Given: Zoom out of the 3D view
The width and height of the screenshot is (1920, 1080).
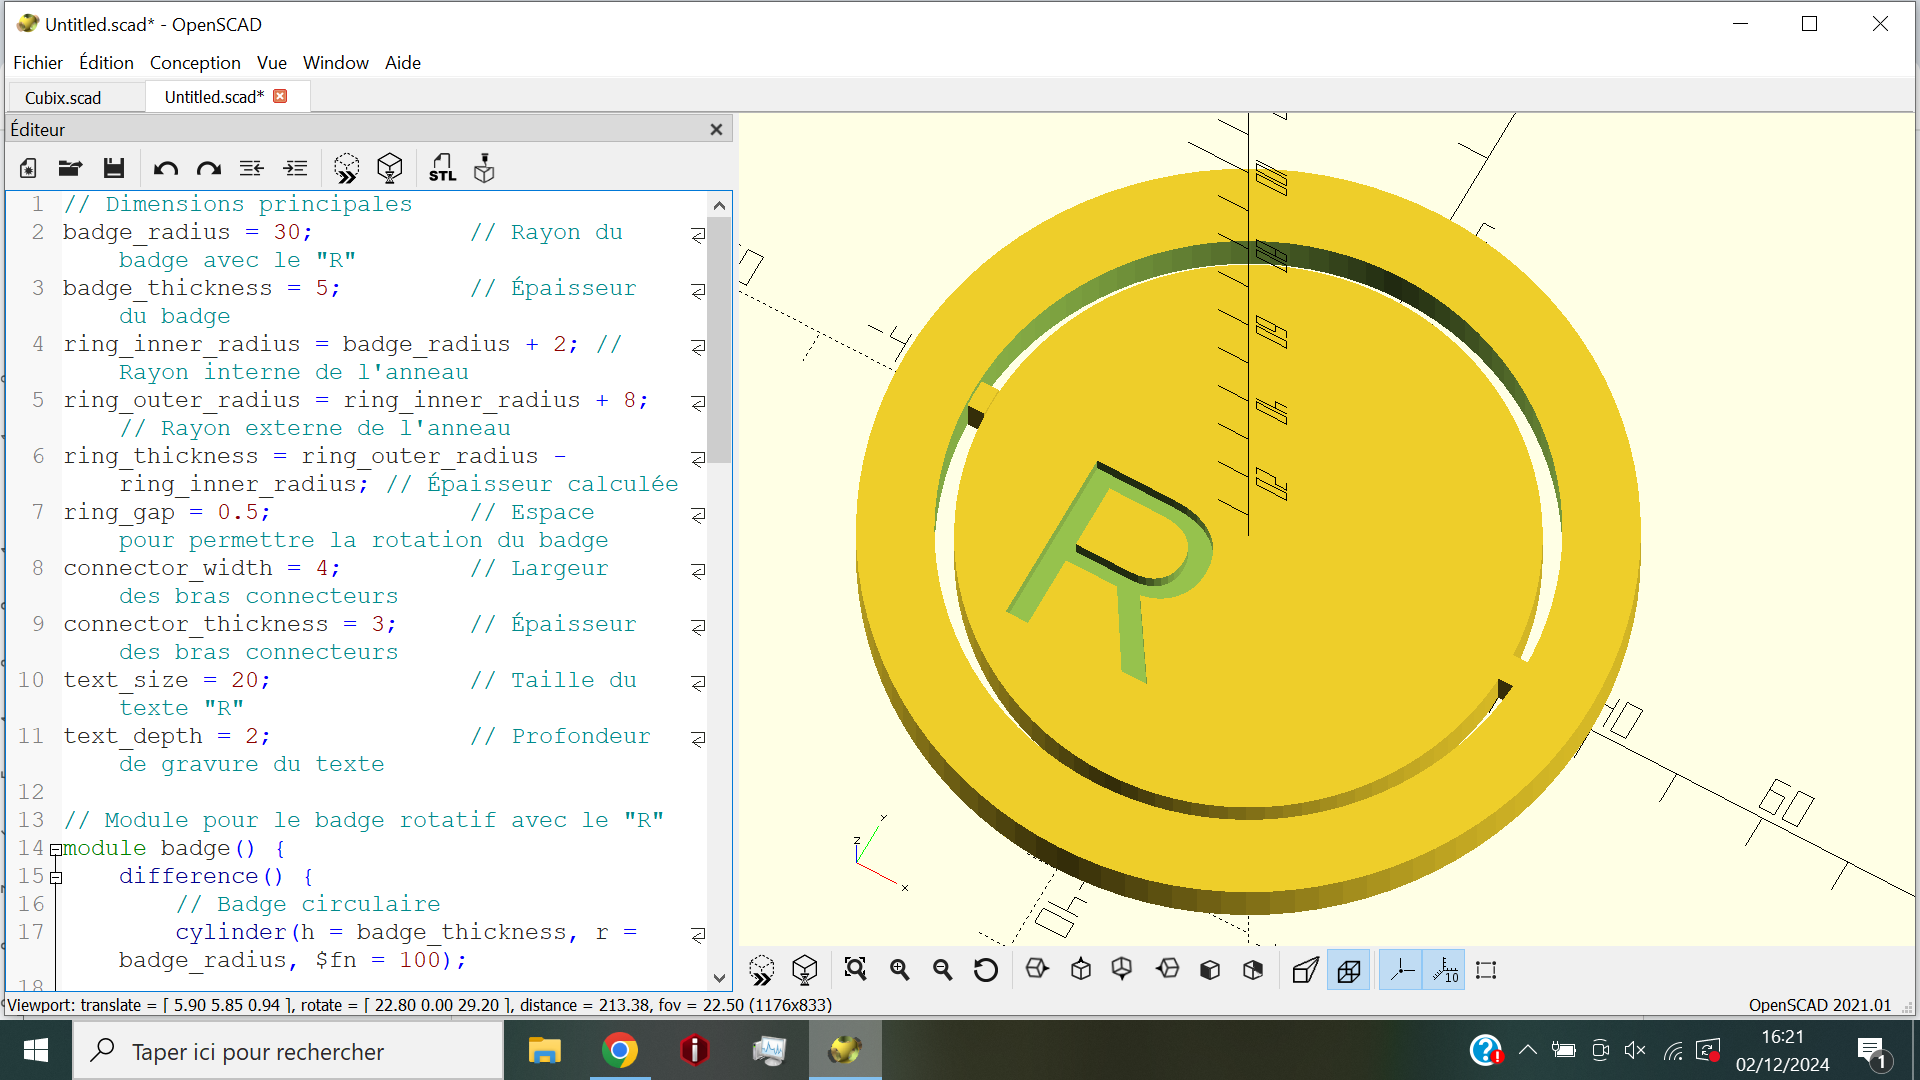Looking at the screenshot, I should [x=942, y=970].
